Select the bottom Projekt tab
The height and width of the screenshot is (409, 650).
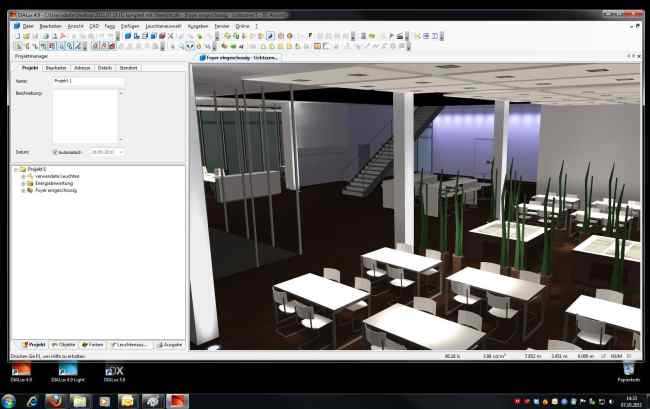tap(34, 345)
